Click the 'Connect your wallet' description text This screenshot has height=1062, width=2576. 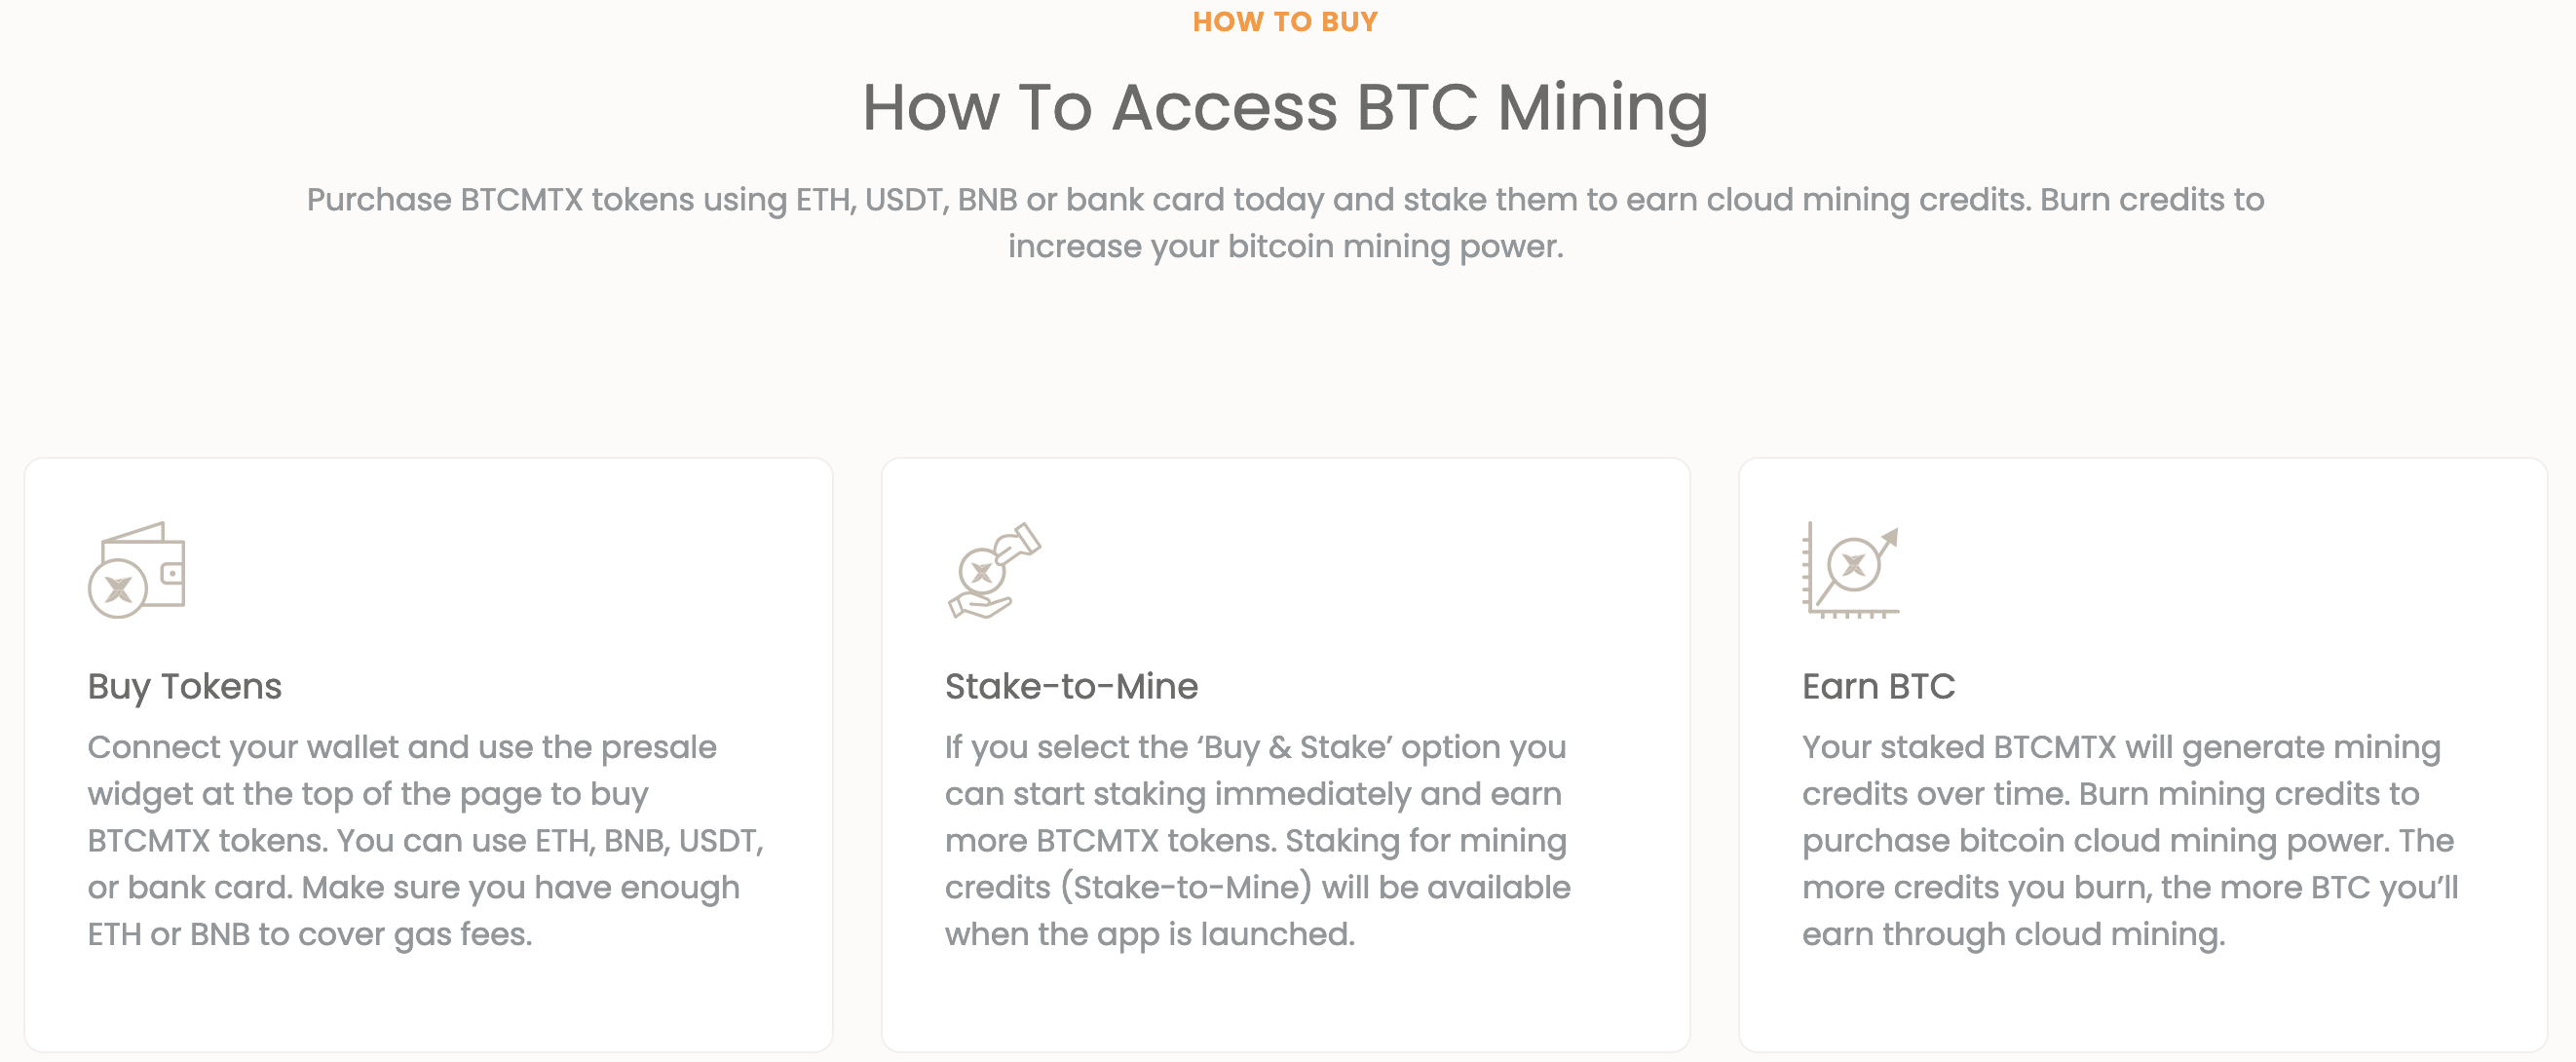(x=425, y=840)
